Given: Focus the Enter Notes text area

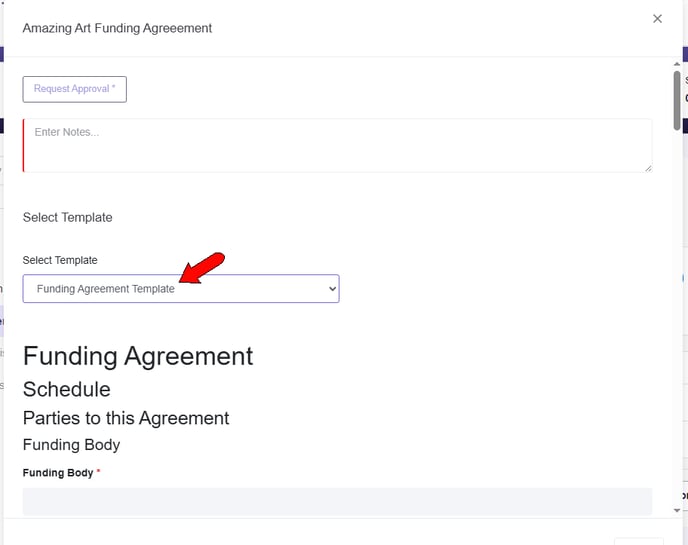Looking at the screenshot, I should (337, 146).
